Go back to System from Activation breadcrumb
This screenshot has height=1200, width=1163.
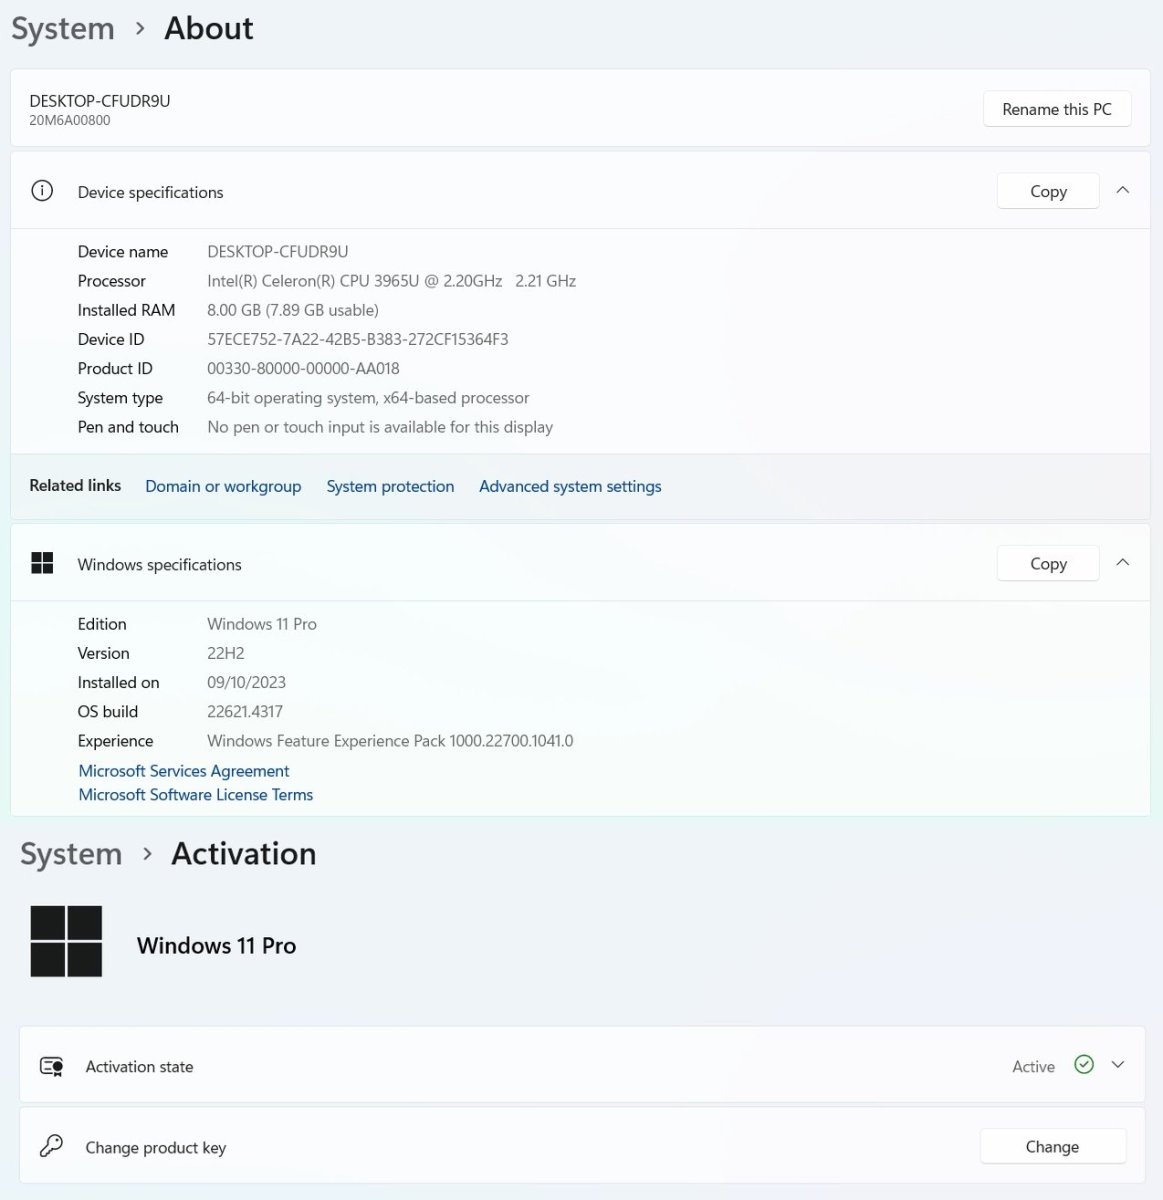click(71, 854)
